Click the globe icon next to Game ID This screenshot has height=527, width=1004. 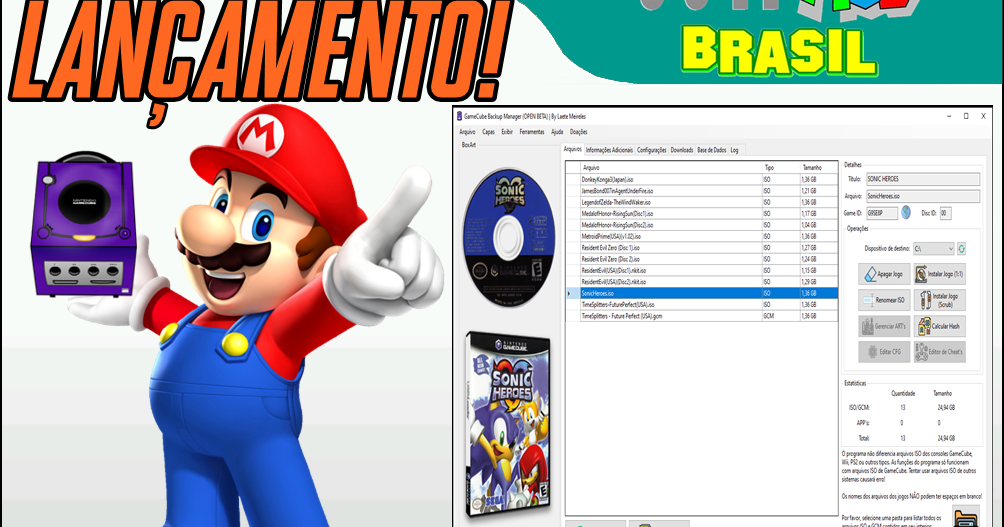click(906, 213)
